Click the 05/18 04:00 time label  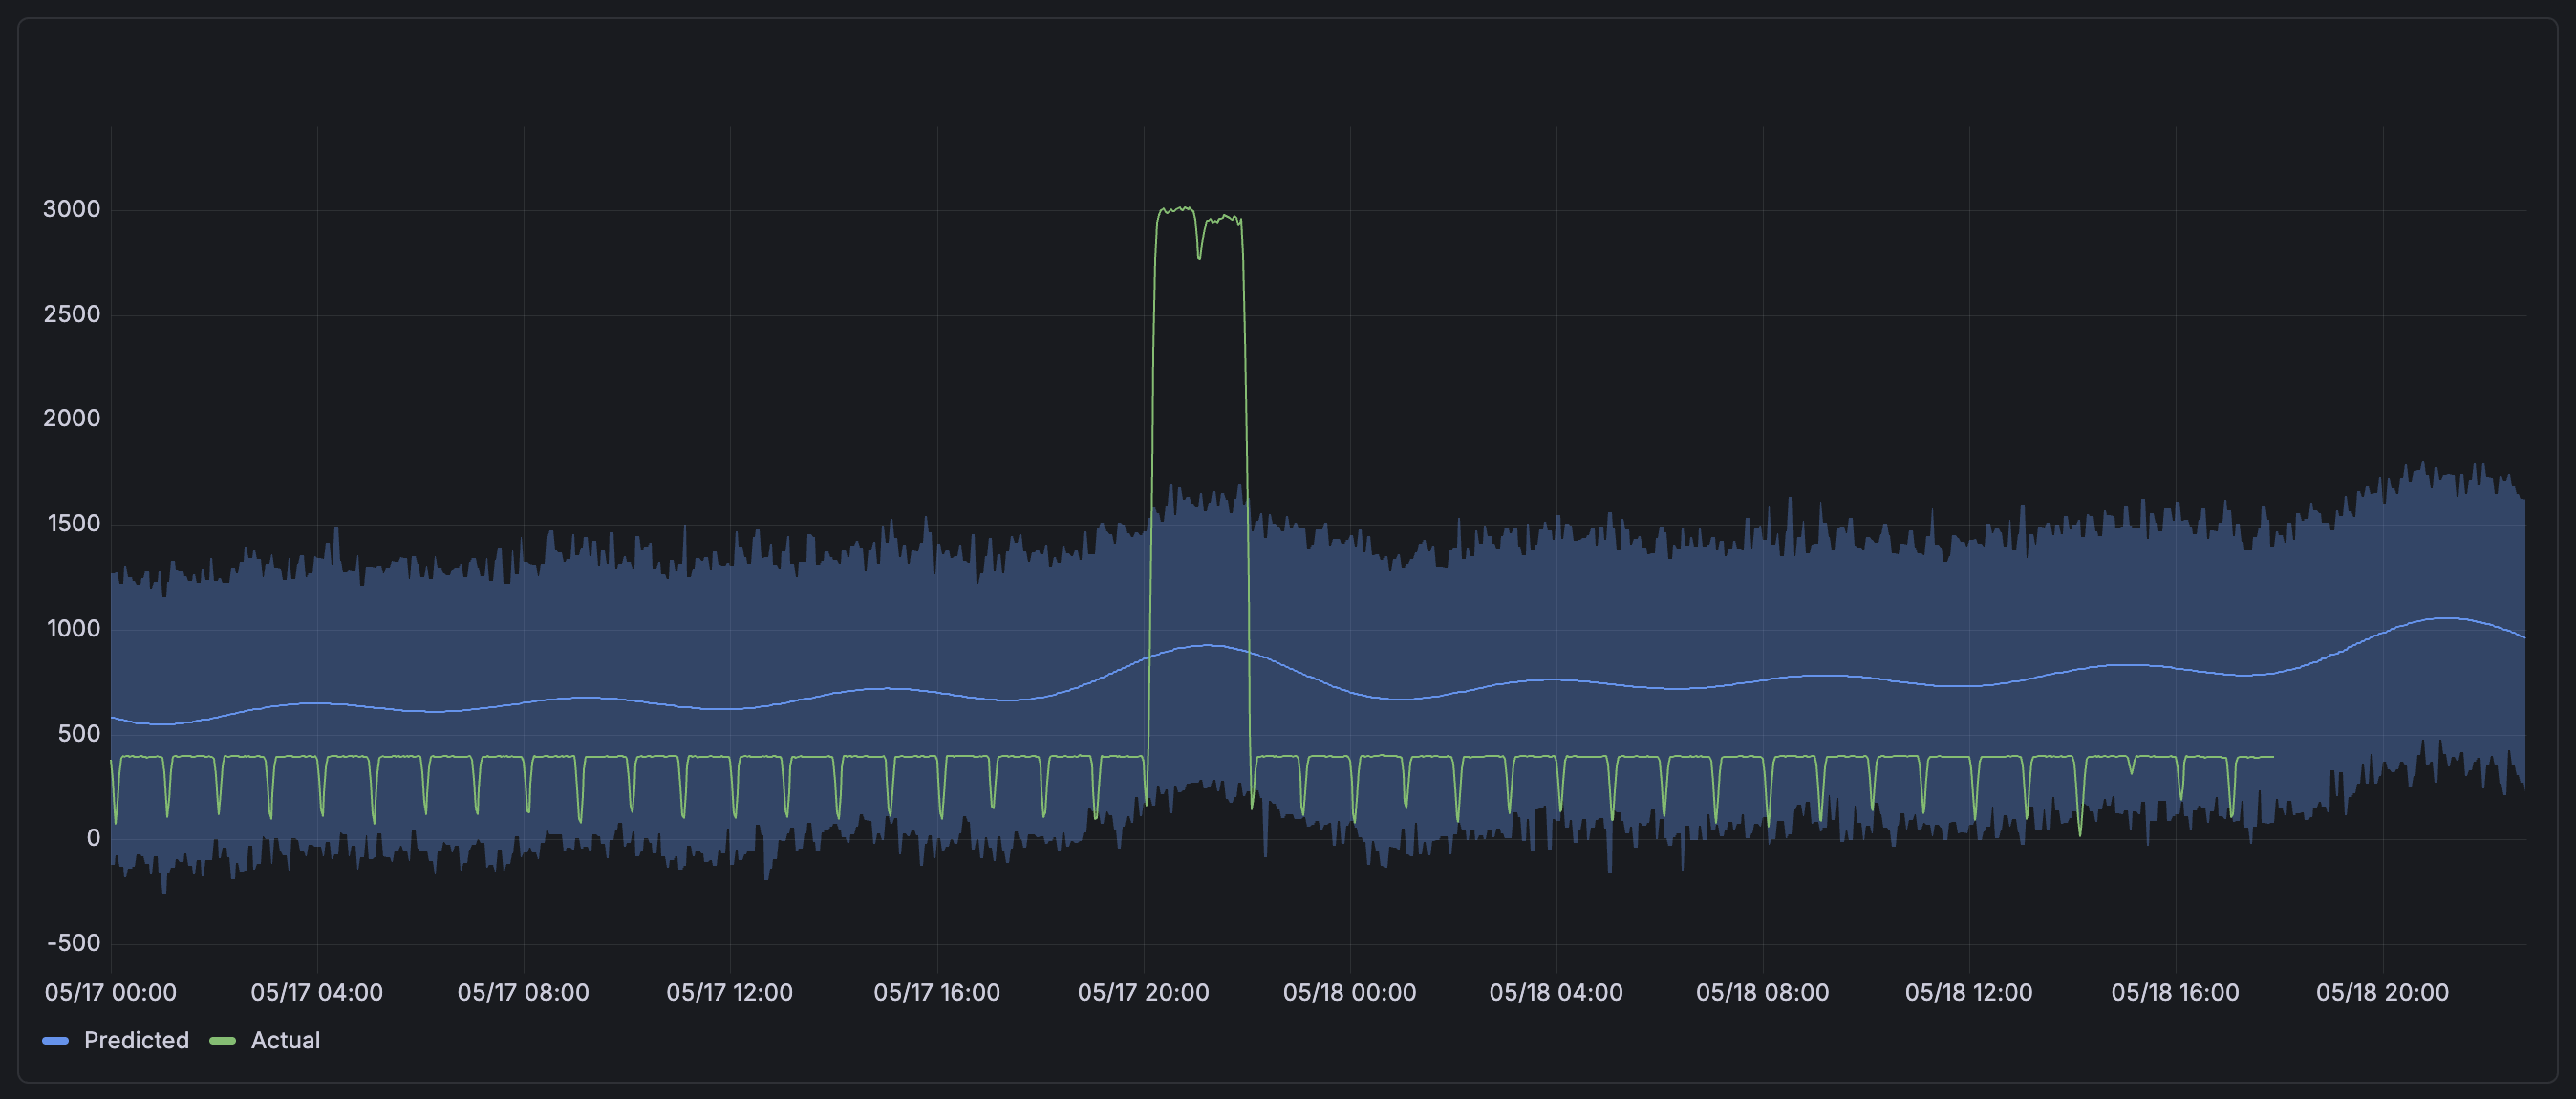(1556, 992)
